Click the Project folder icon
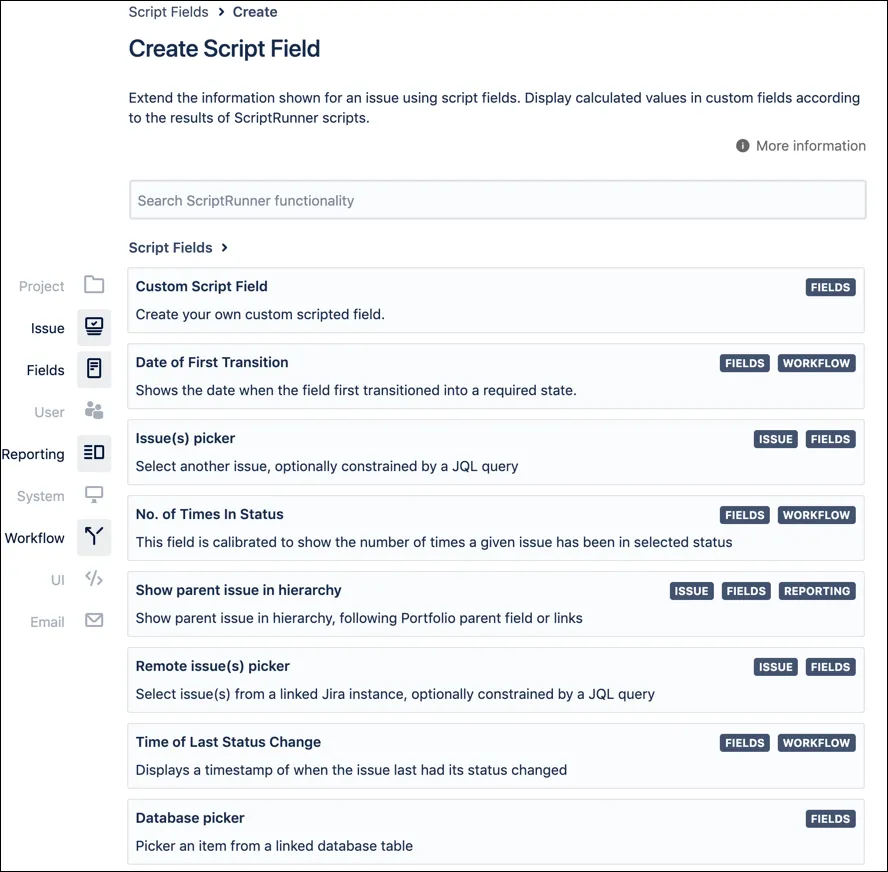This screenshot has height=872, width=888. click(94, 284)
